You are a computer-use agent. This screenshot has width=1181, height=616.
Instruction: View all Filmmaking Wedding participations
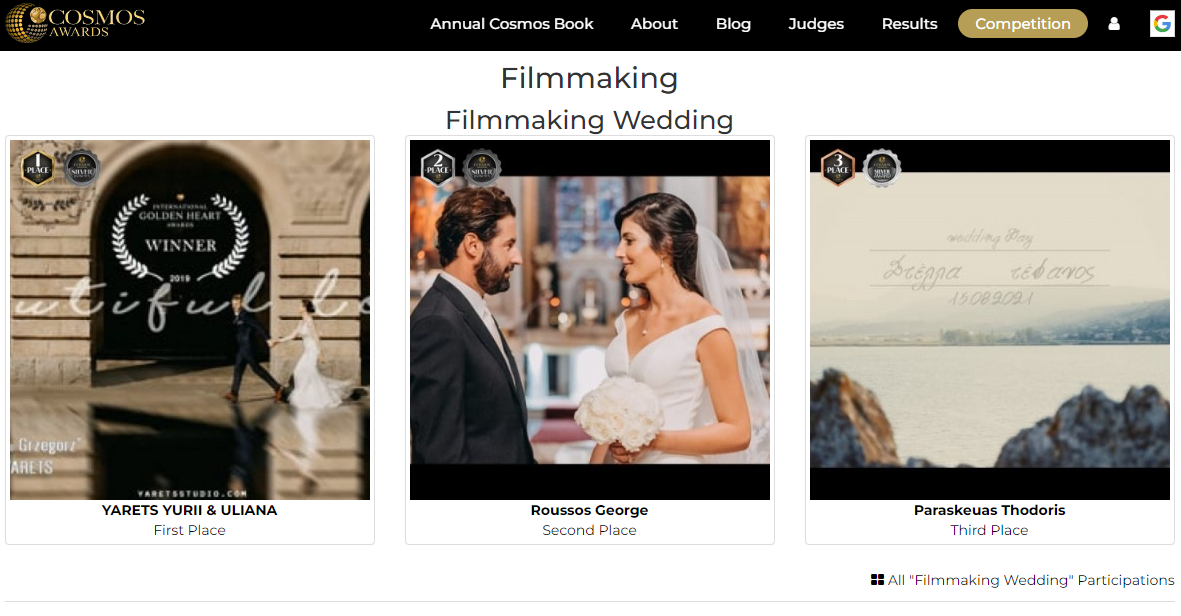1030,580
